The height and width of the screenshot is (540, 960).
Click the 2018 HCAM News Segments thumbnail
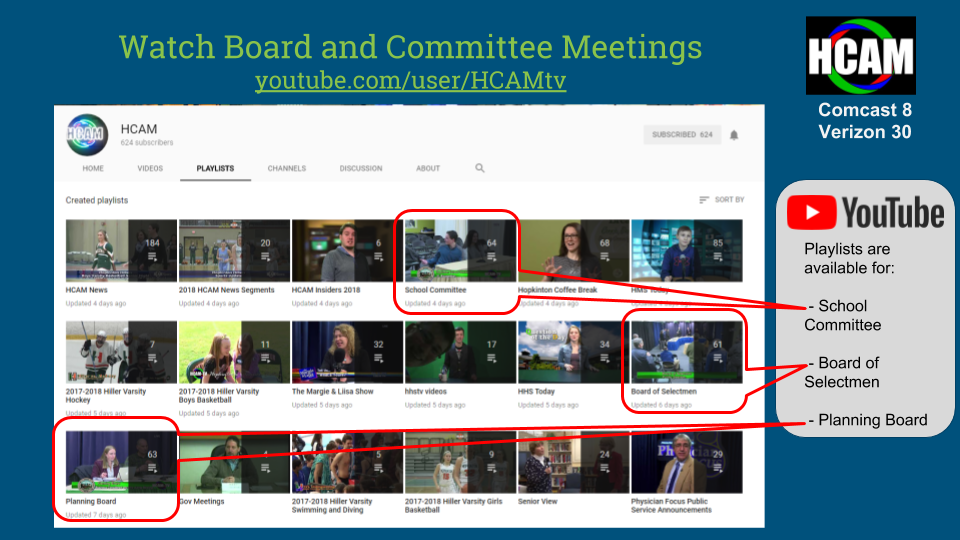234,251
